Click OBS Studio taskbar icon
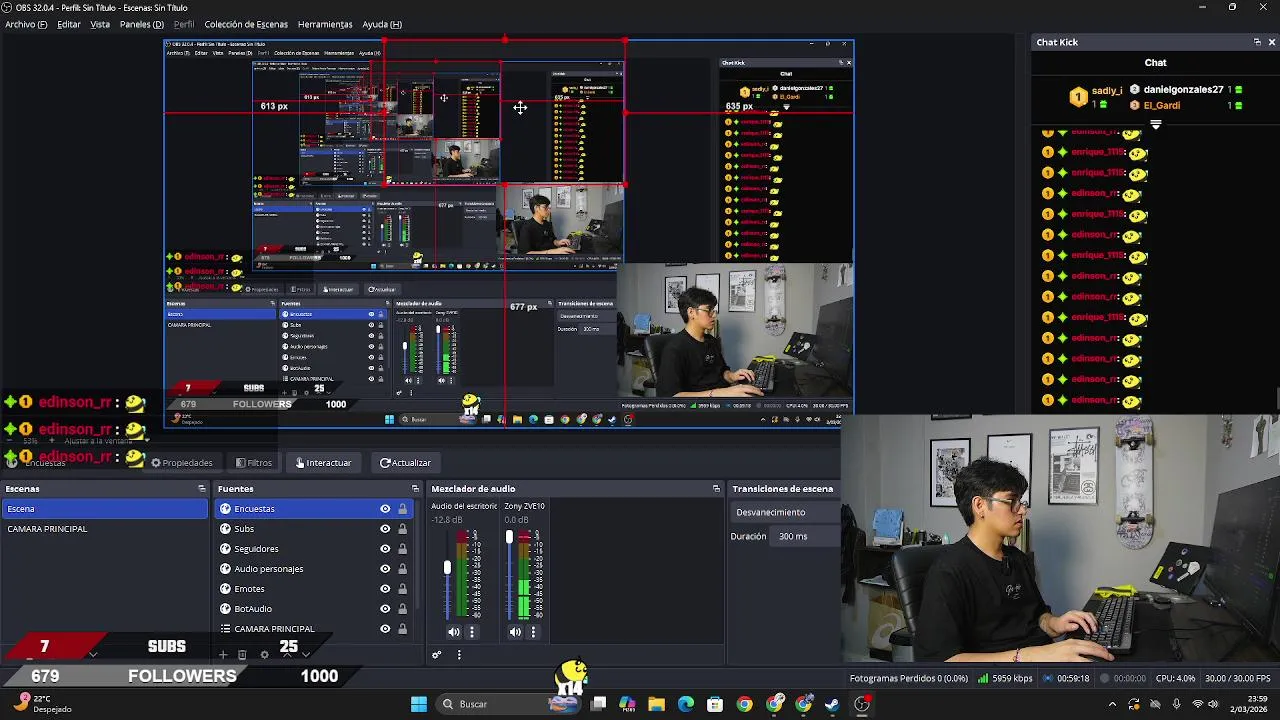The image size is (1280, 720). tap(862, 704)
